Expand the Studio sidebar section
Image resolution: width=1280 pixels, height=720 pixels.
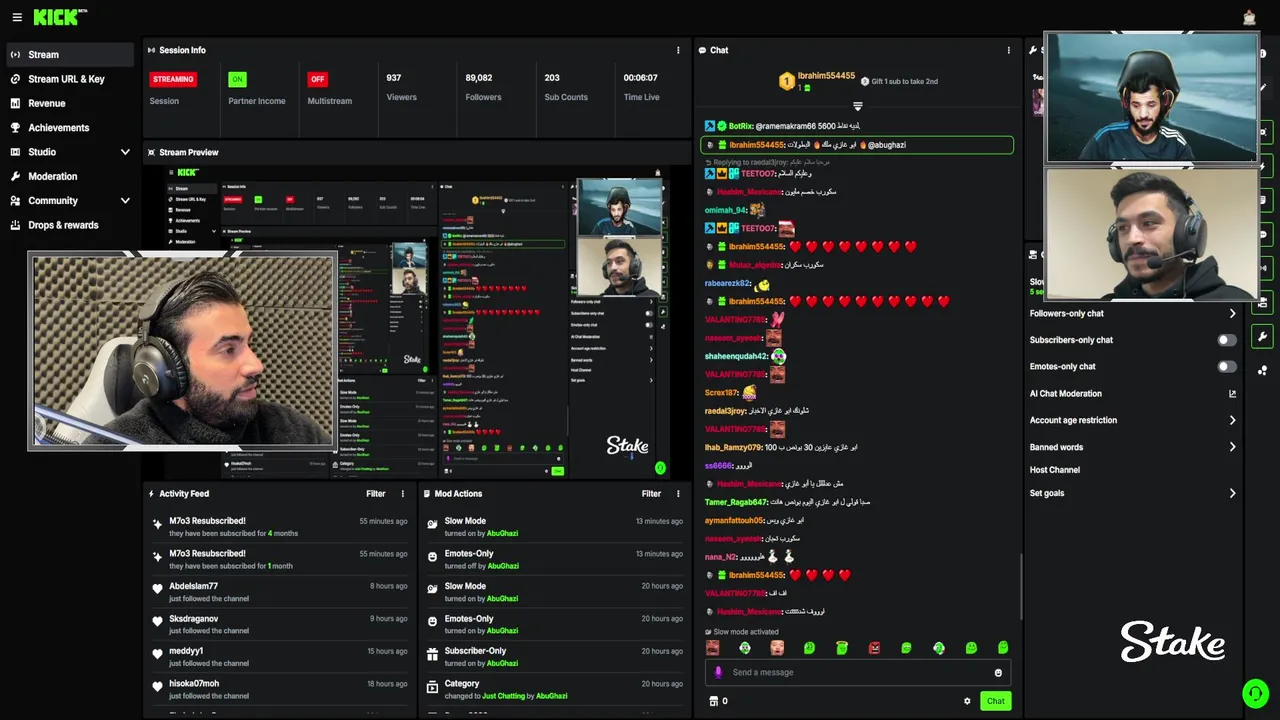point(125,152)
